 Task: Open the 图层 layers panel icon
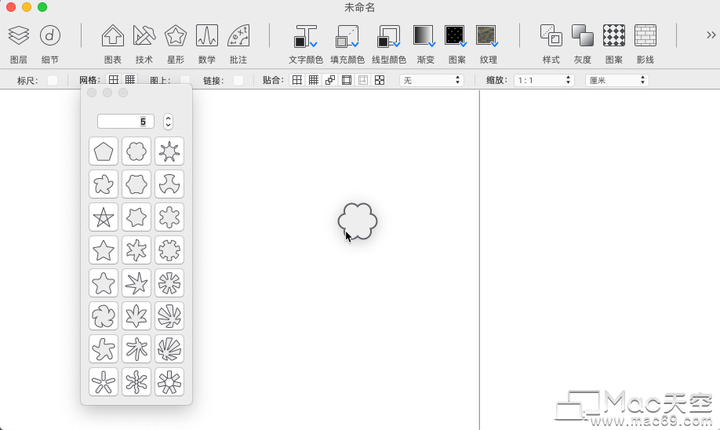(x=19, y=35)
